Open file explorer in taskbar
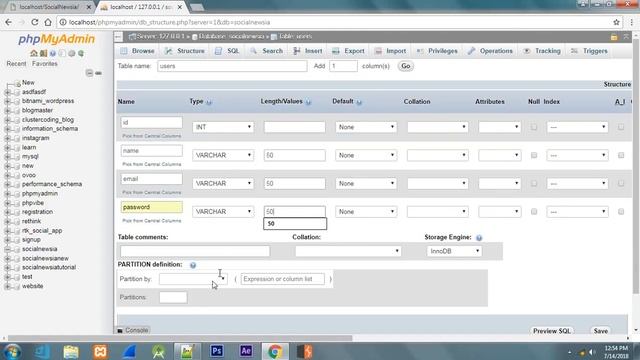 (71, 351)
